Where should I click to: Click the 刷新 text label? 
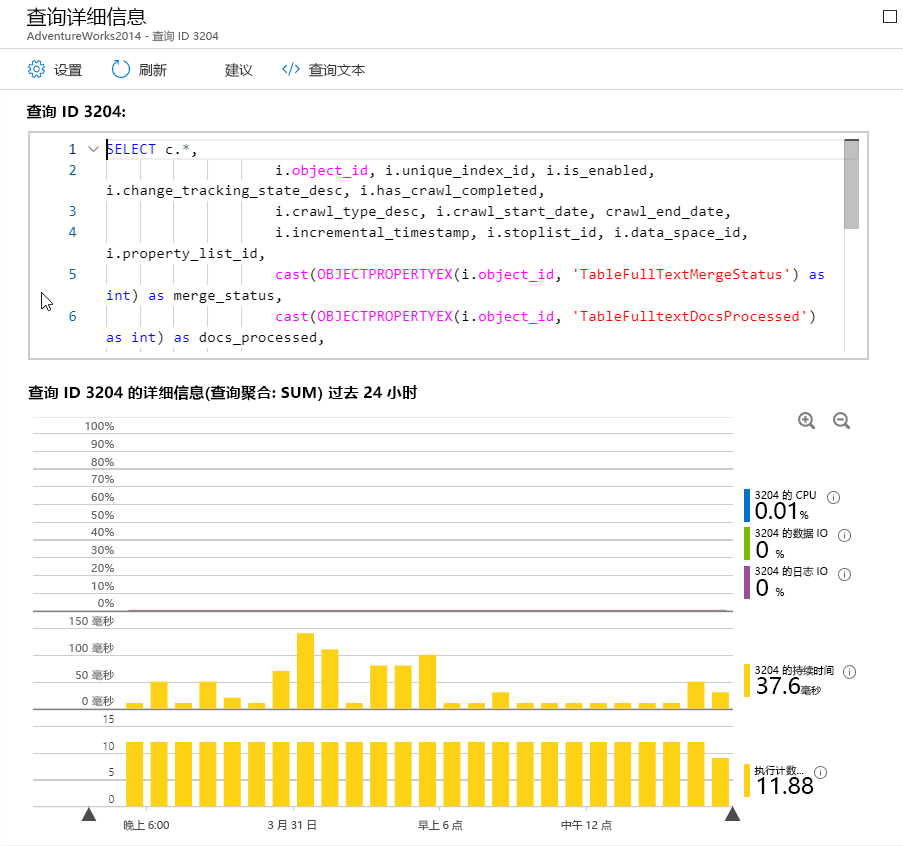pos(153,70)
